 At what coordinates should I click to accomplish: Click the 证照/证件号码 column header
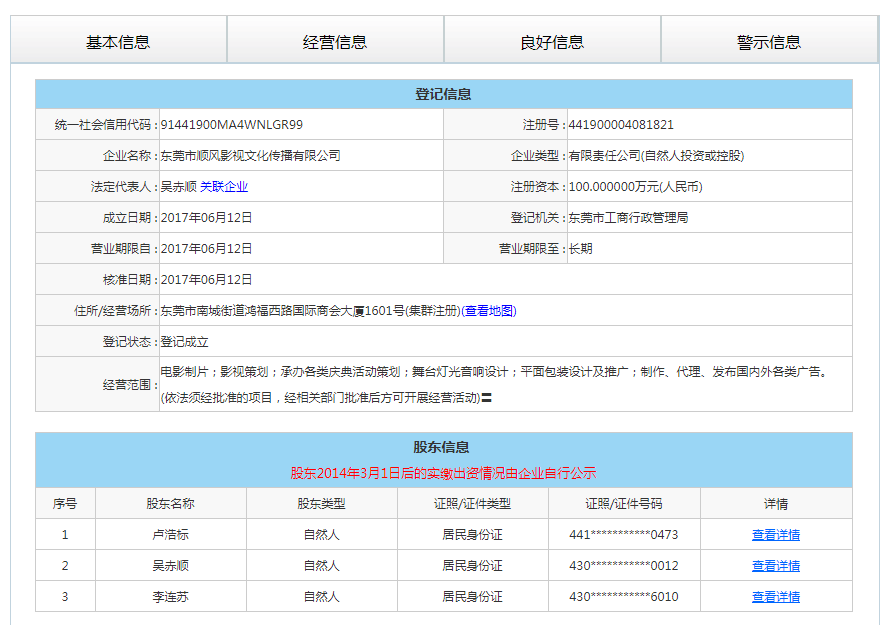[624, 504]
